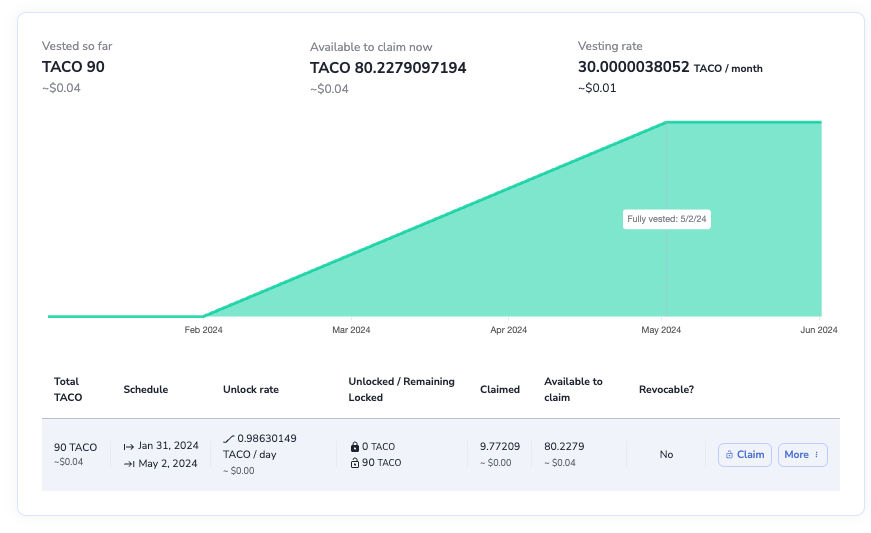Image resolution: width=871 pixels, height=533 pixels.
Task: Click the '80.2279' available value in the table row
Action: point(564,446)
